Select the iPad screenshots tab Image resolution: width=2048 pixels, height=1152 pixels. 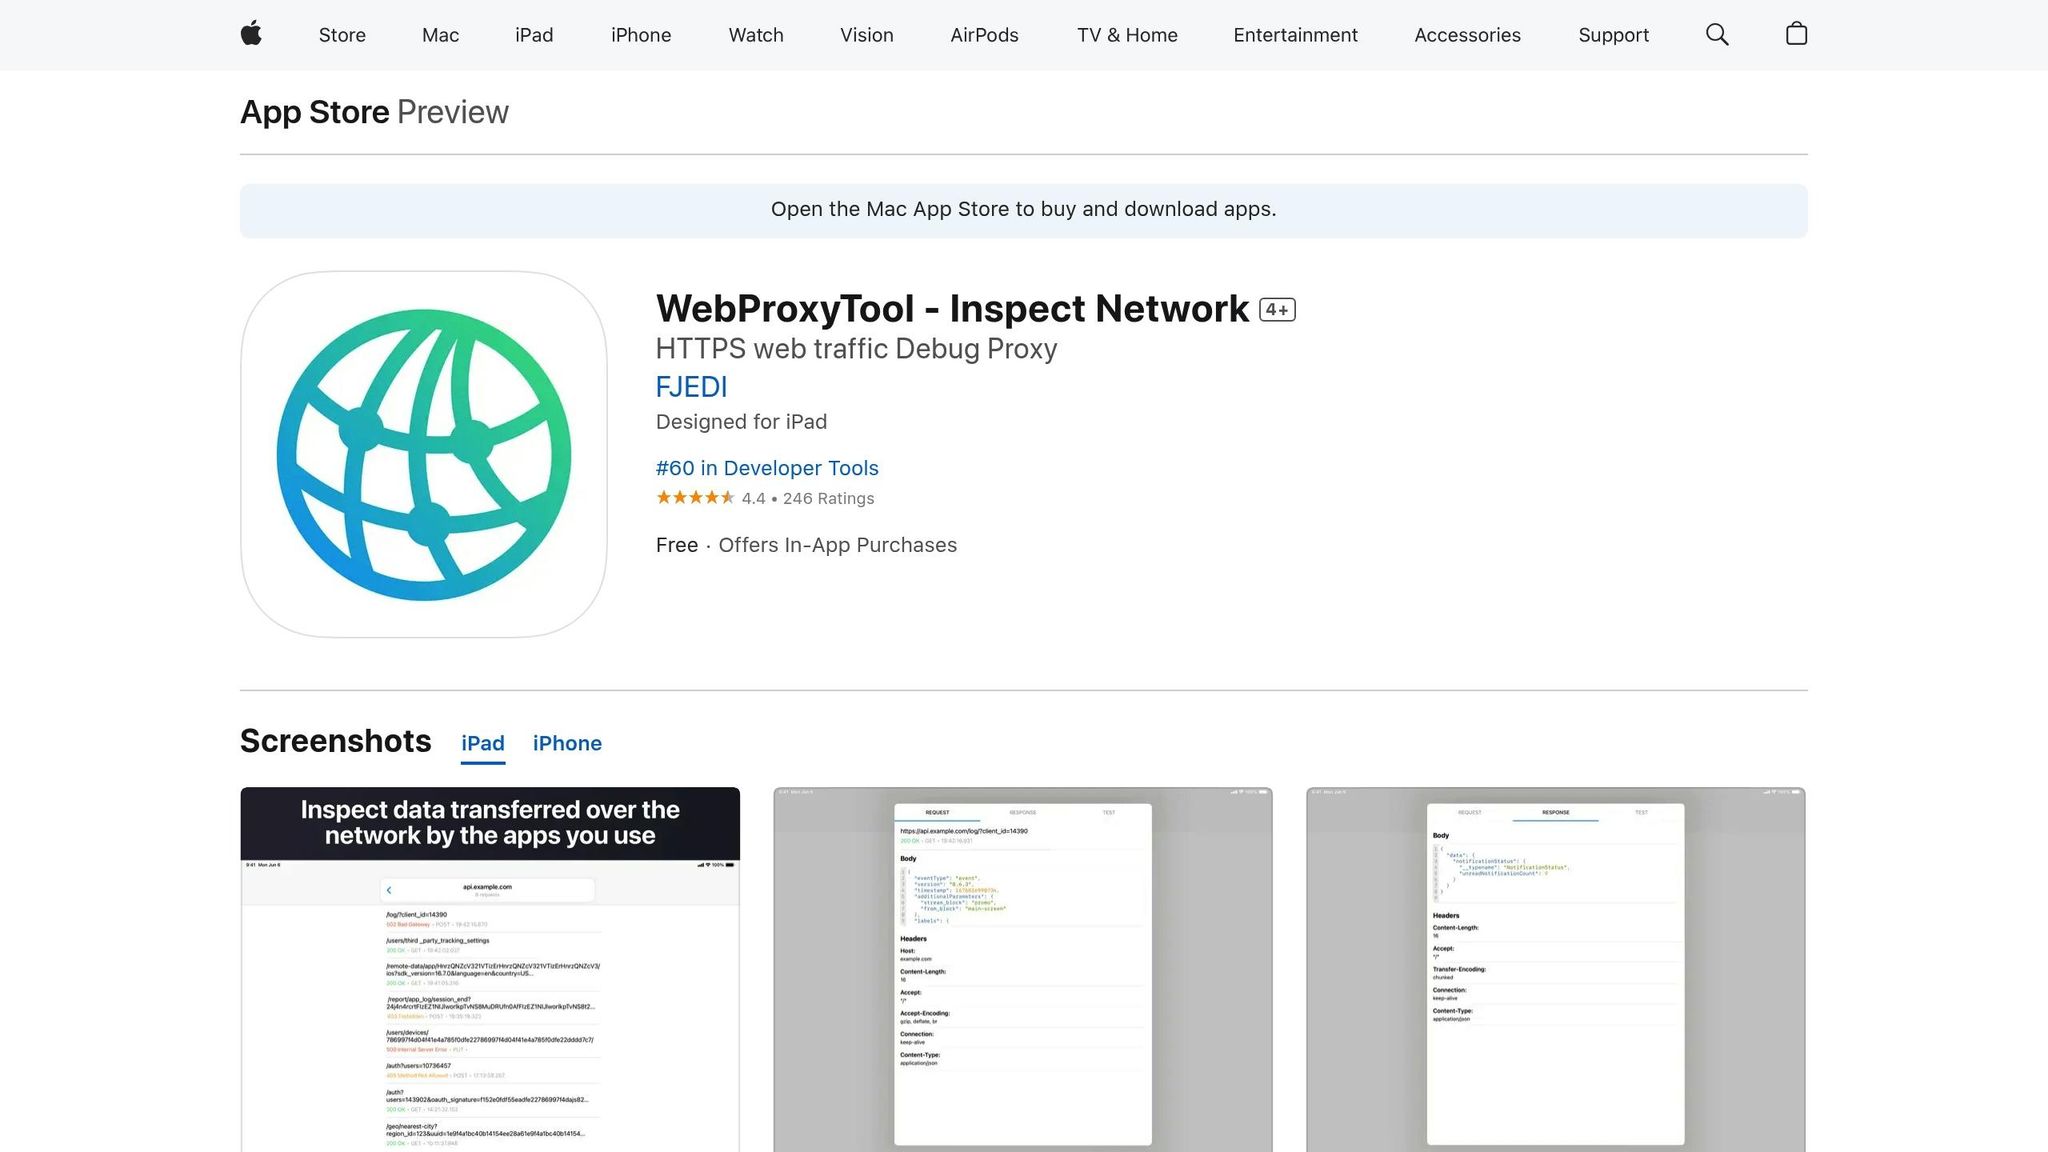(x=482, y=743)
